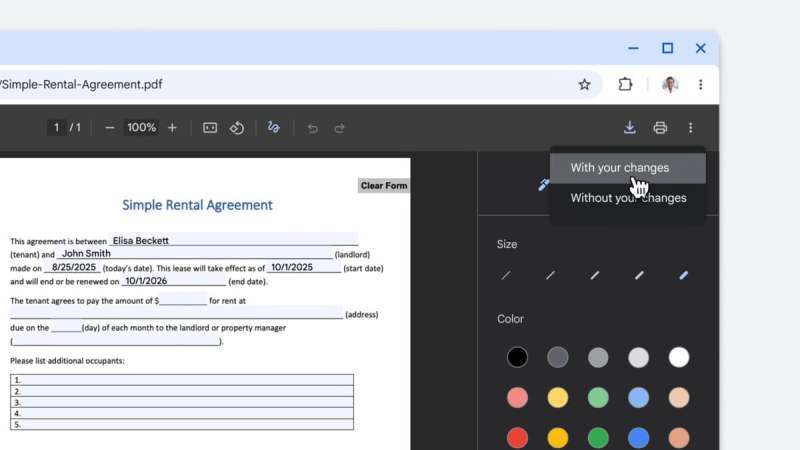
Task: Click the property manager name field
Action: (116, 341)
